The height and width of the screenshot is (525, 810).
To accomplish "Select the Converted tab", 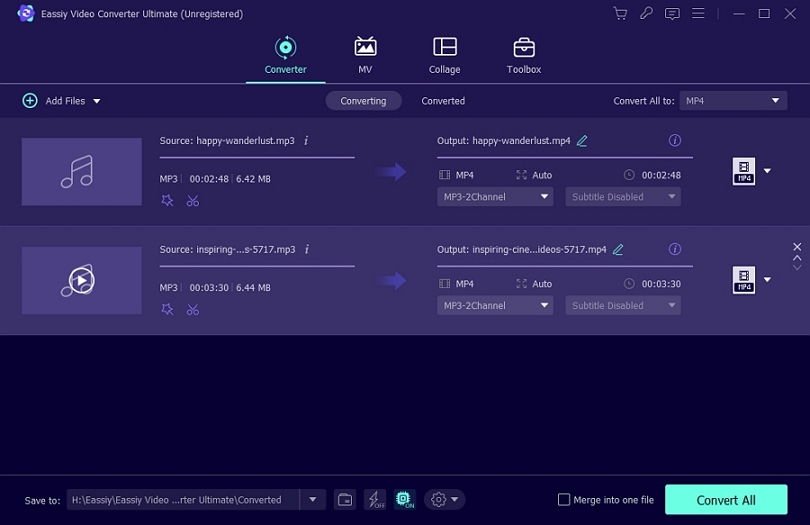I will click(443, 101).
